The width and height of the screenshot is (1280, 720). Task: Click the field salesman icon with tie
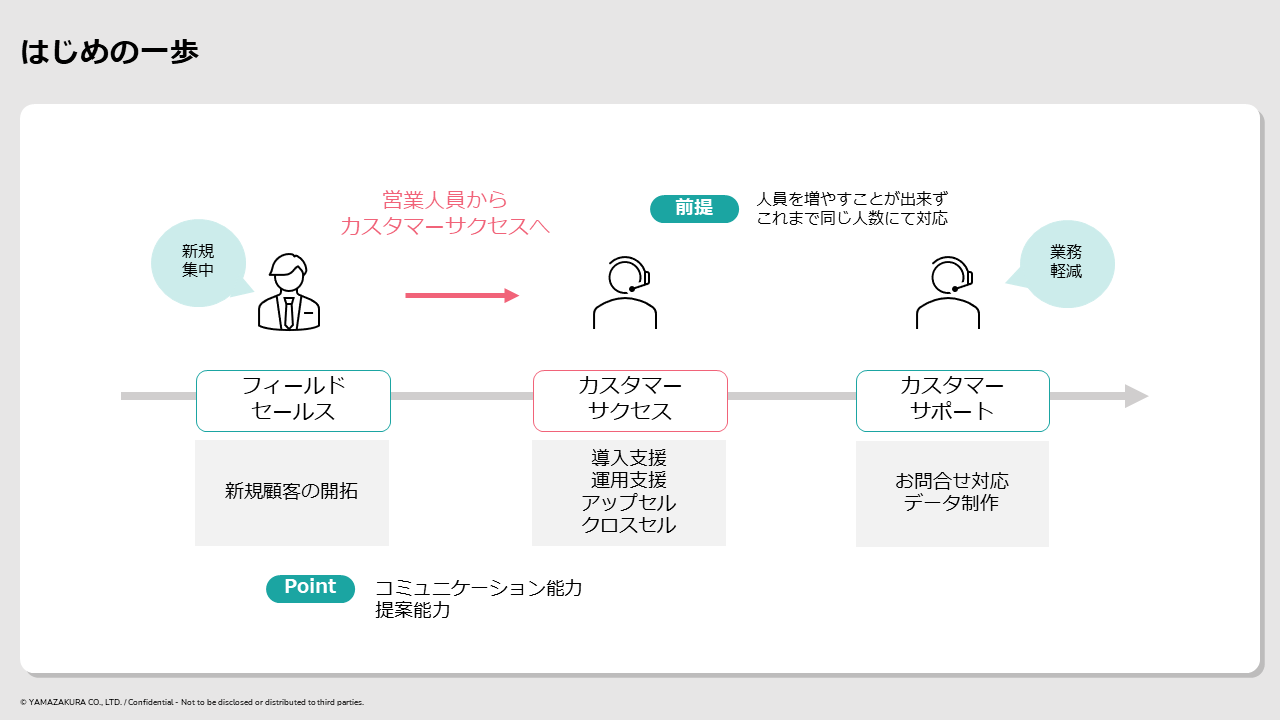point(289,291)
